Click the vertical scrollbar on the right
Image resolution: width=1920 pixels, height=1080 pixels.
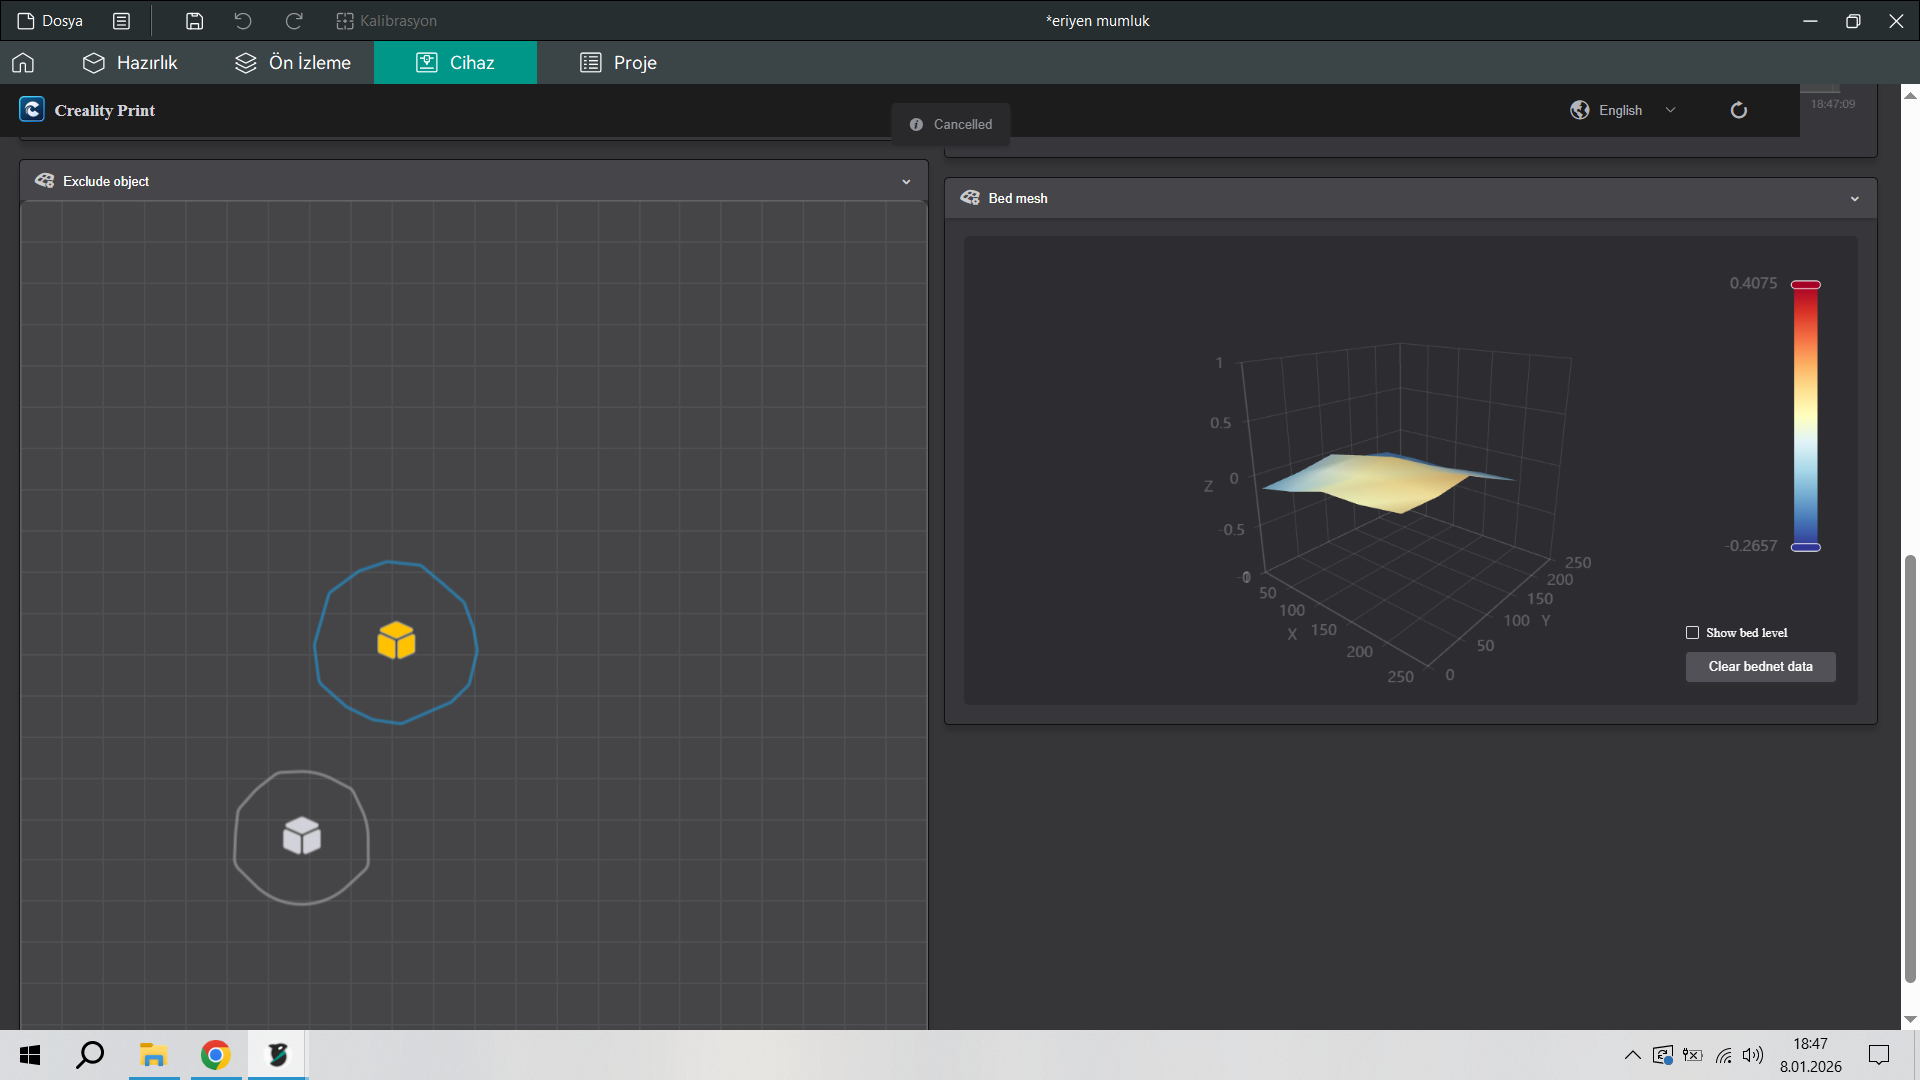(1910, 770)
